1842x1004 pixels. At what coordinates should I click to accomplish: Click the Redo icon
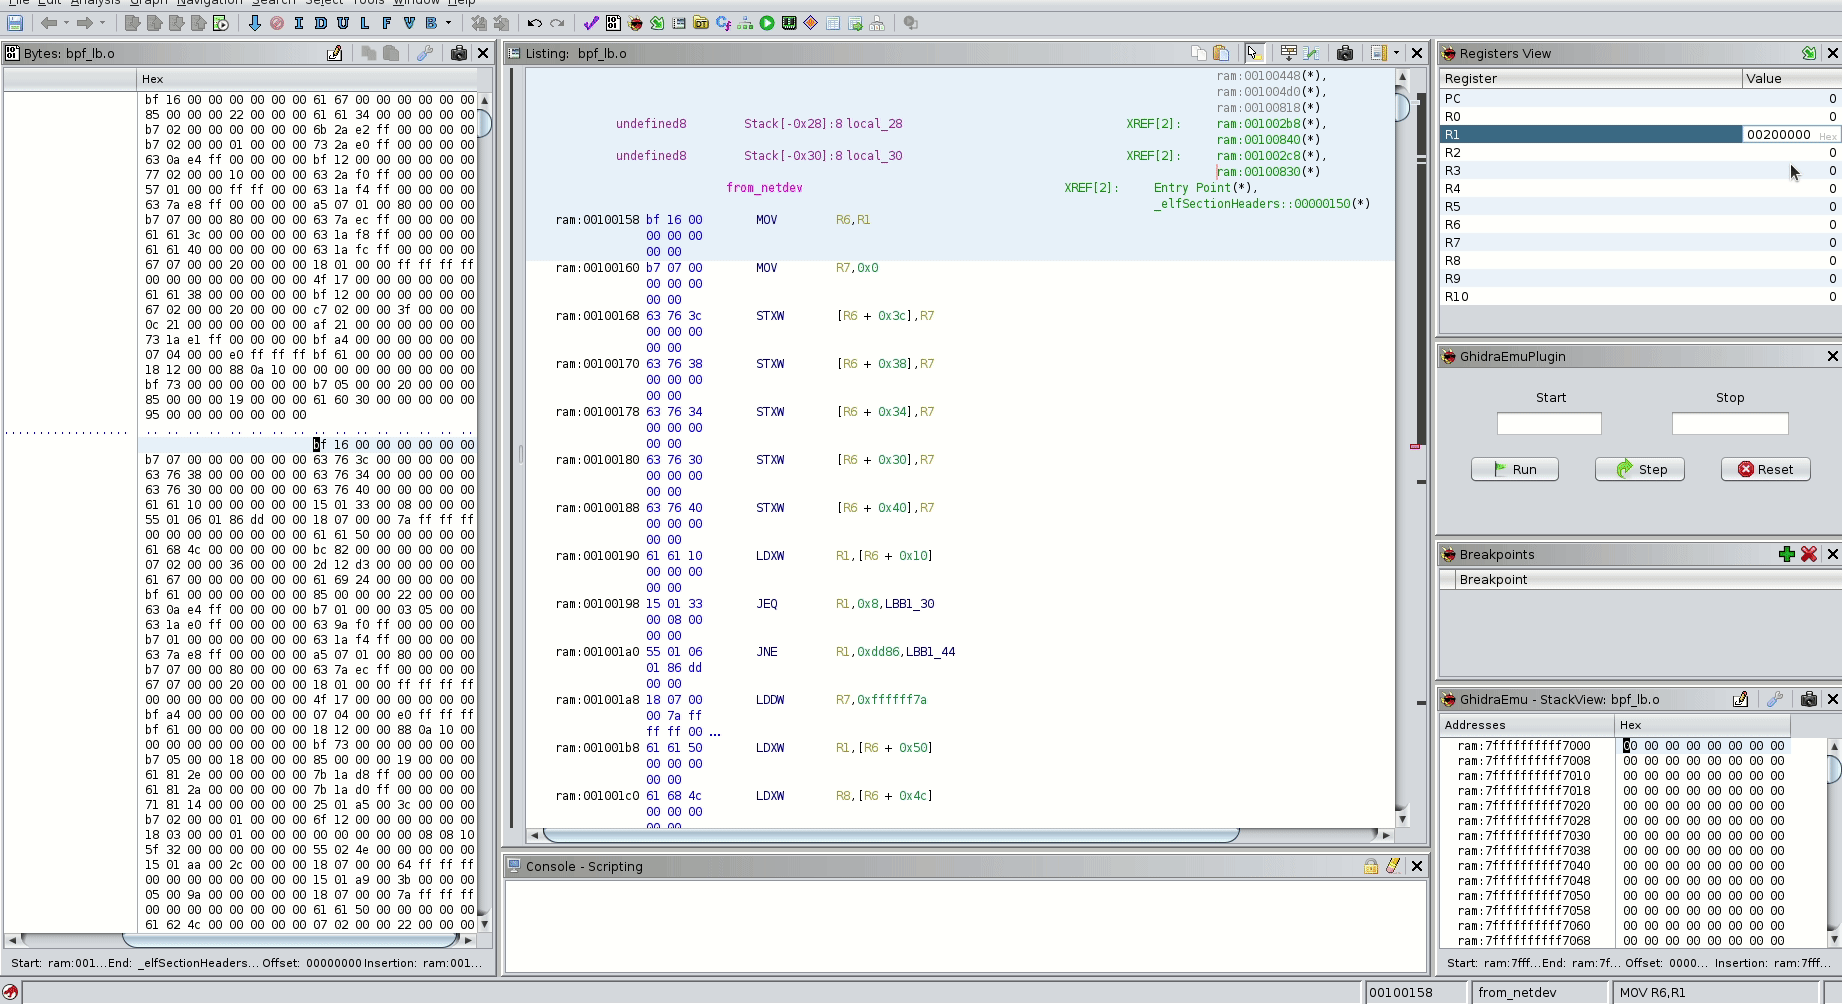[557, 23]
